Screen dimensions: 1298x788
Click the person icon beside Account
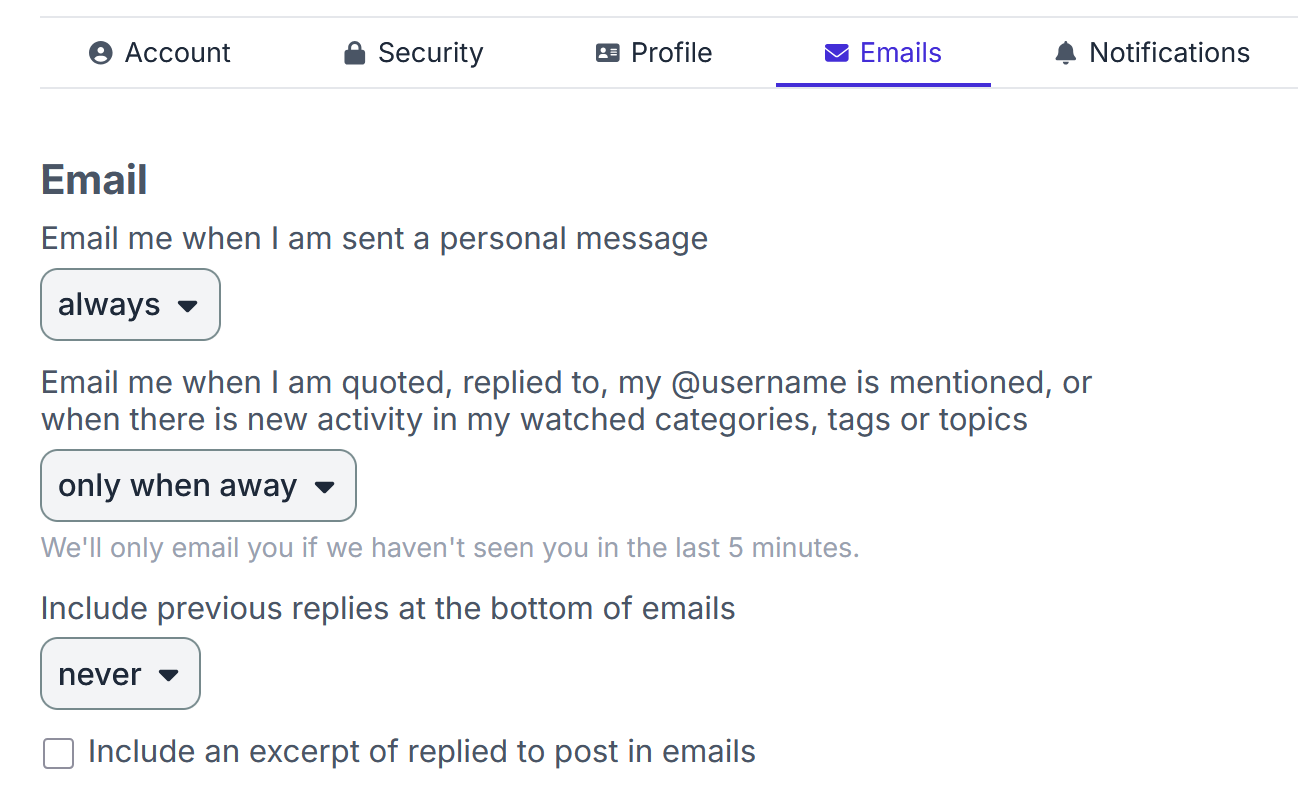100,53
